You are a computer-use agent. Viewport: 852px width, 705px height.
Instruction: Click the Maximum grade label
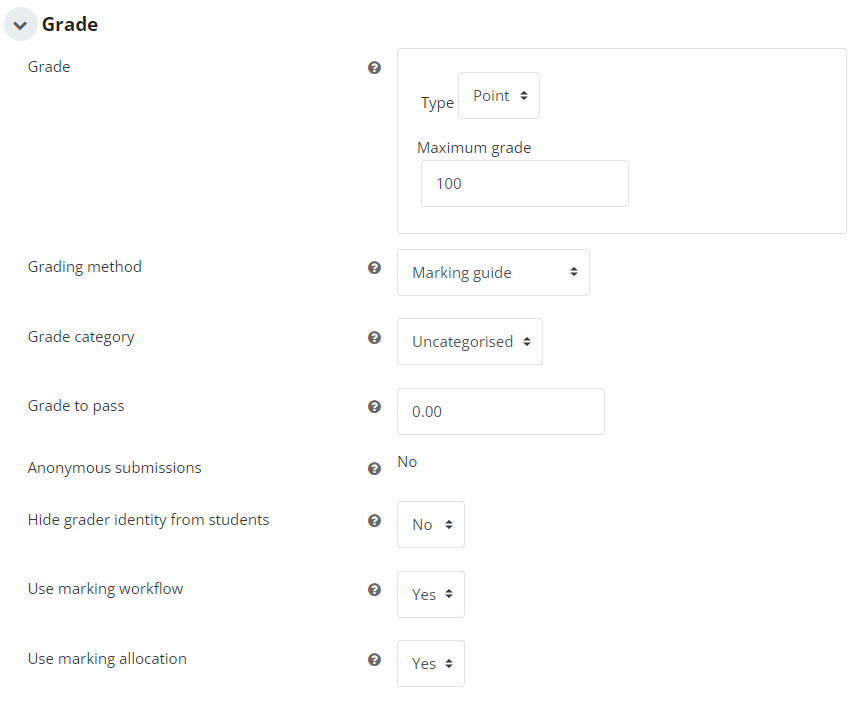click(474, 148)
